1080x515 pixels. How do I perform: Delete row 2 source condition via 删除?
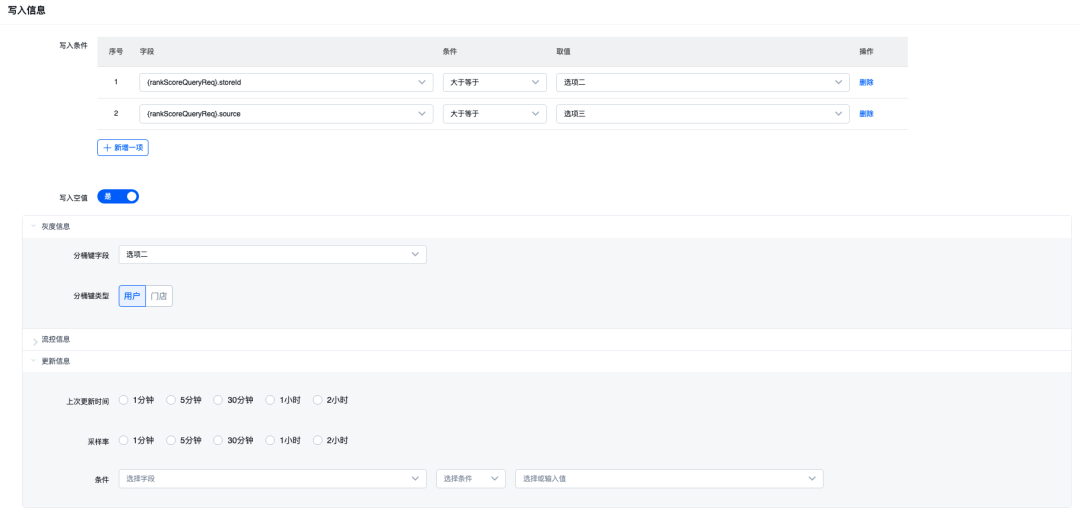(866, 114)
